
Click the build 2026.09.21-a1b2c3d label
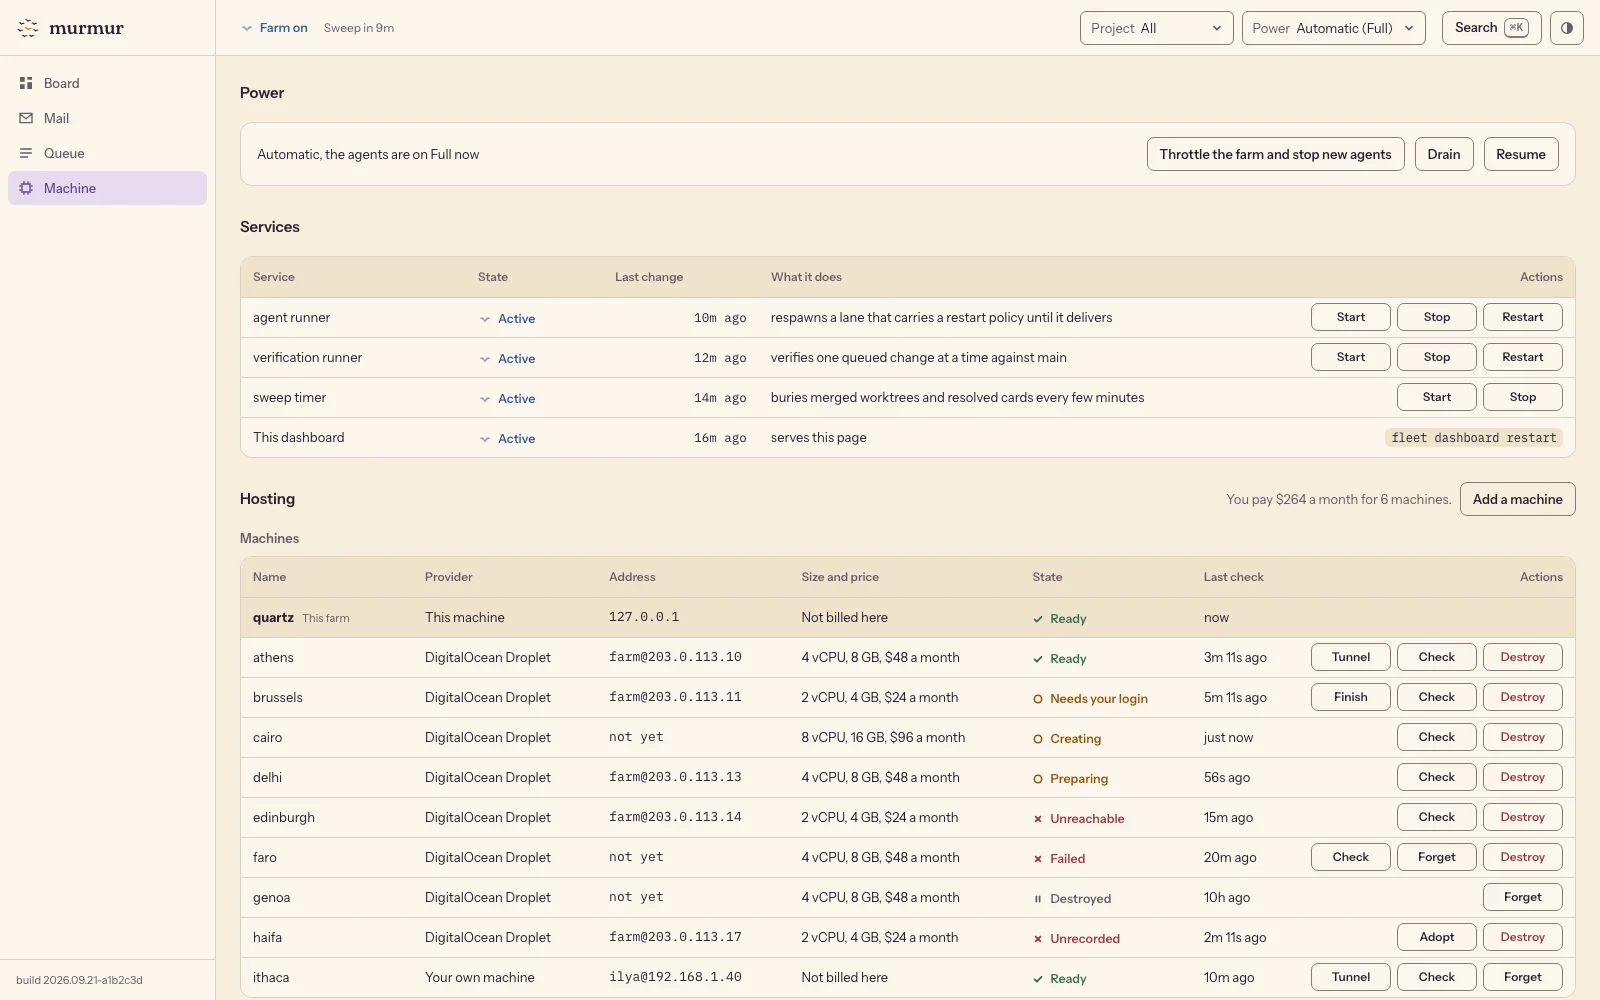tap(79, 980)
